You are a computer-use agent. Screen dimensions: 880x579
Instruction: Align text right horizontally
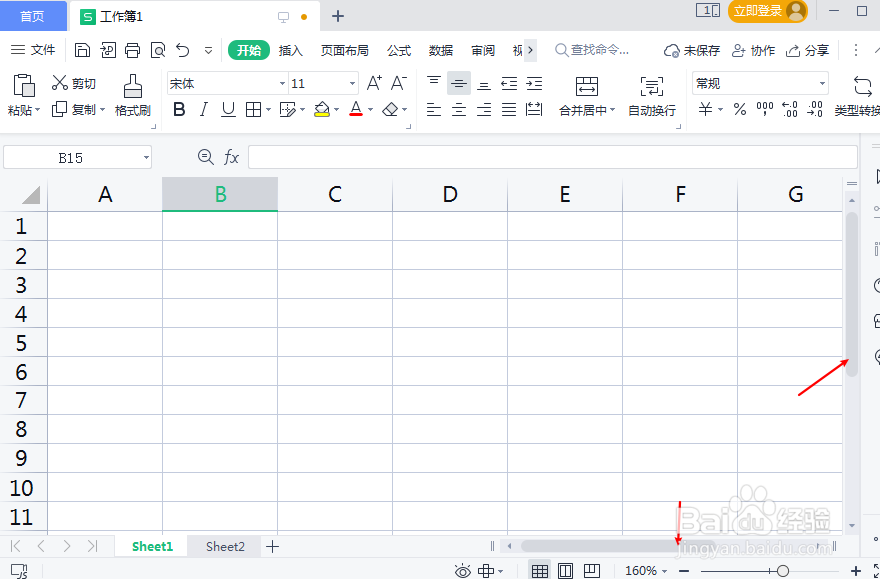click(484, 109)
